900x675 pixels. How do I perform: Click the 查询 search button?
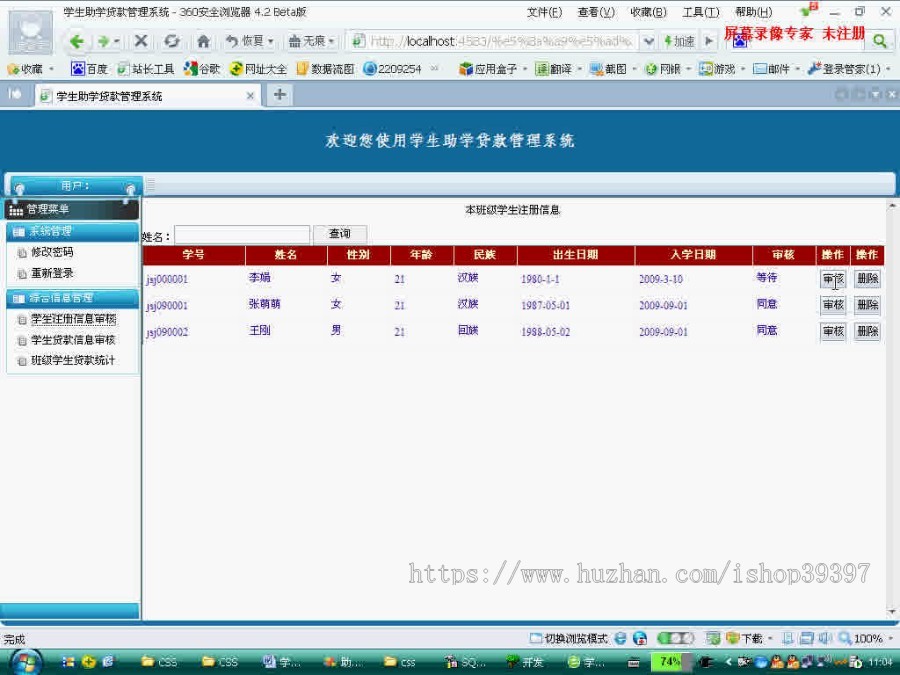[x=340, y=234]
